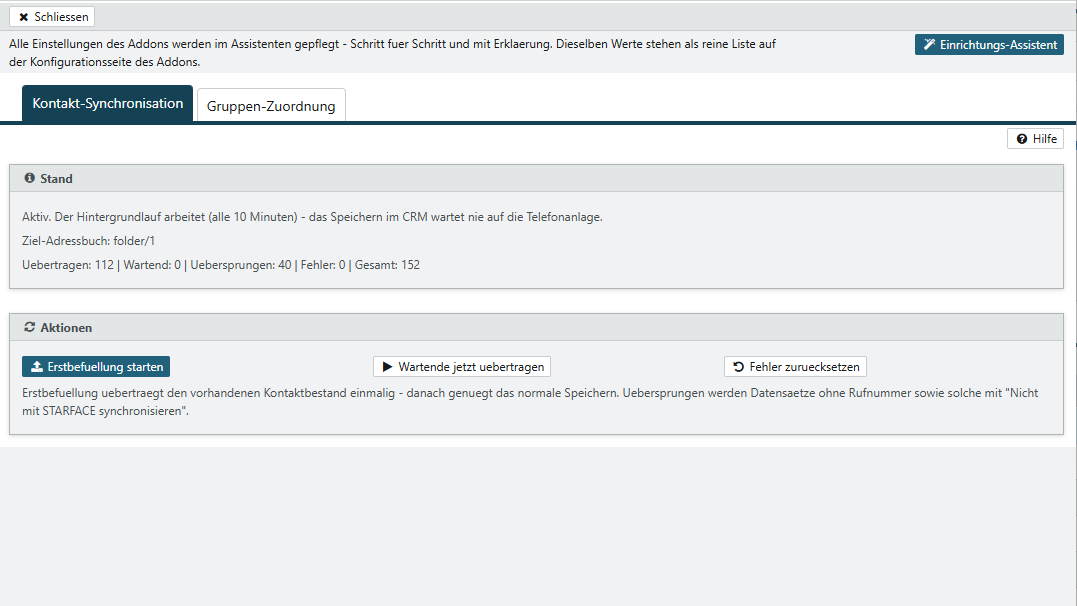This screenshot has width=1077, height=606.
Task: Click the refresh icon beside Aktionen
Action: (x=30, y=327)
